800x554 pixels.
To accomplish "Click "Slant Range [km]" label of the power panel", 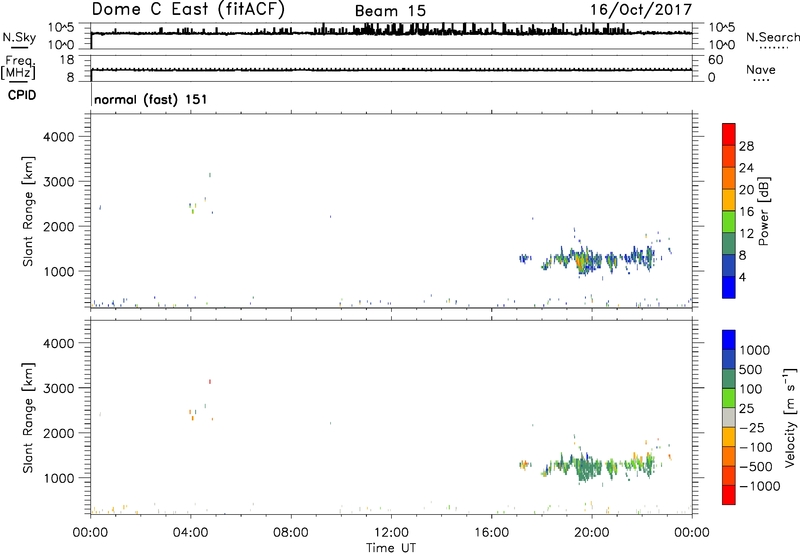I will [28, 211].
